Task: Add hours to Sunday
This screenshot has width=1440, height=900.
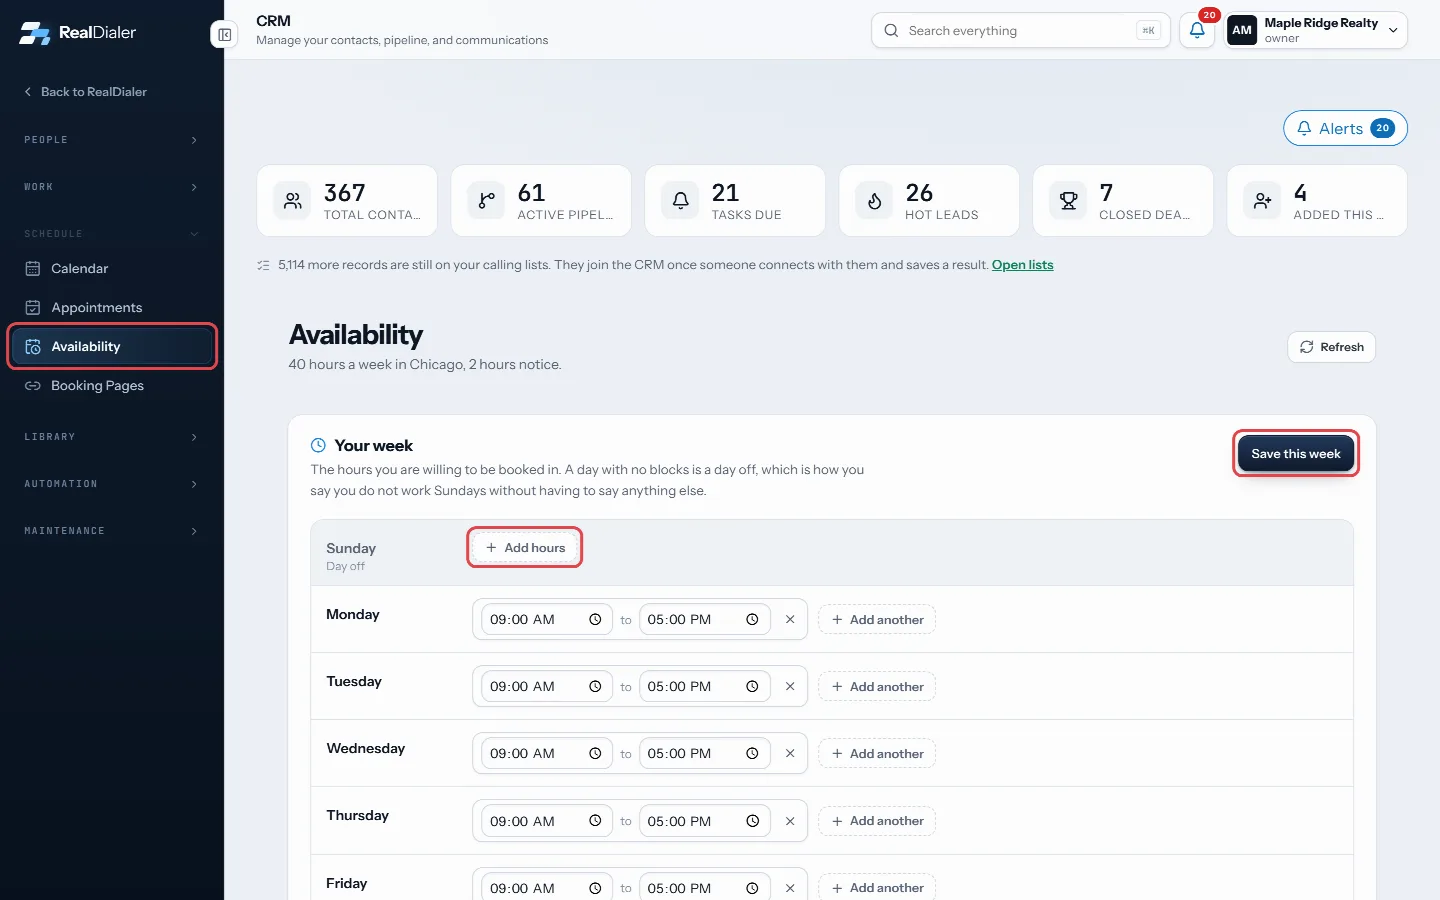Action: click(x=525, y=548)
